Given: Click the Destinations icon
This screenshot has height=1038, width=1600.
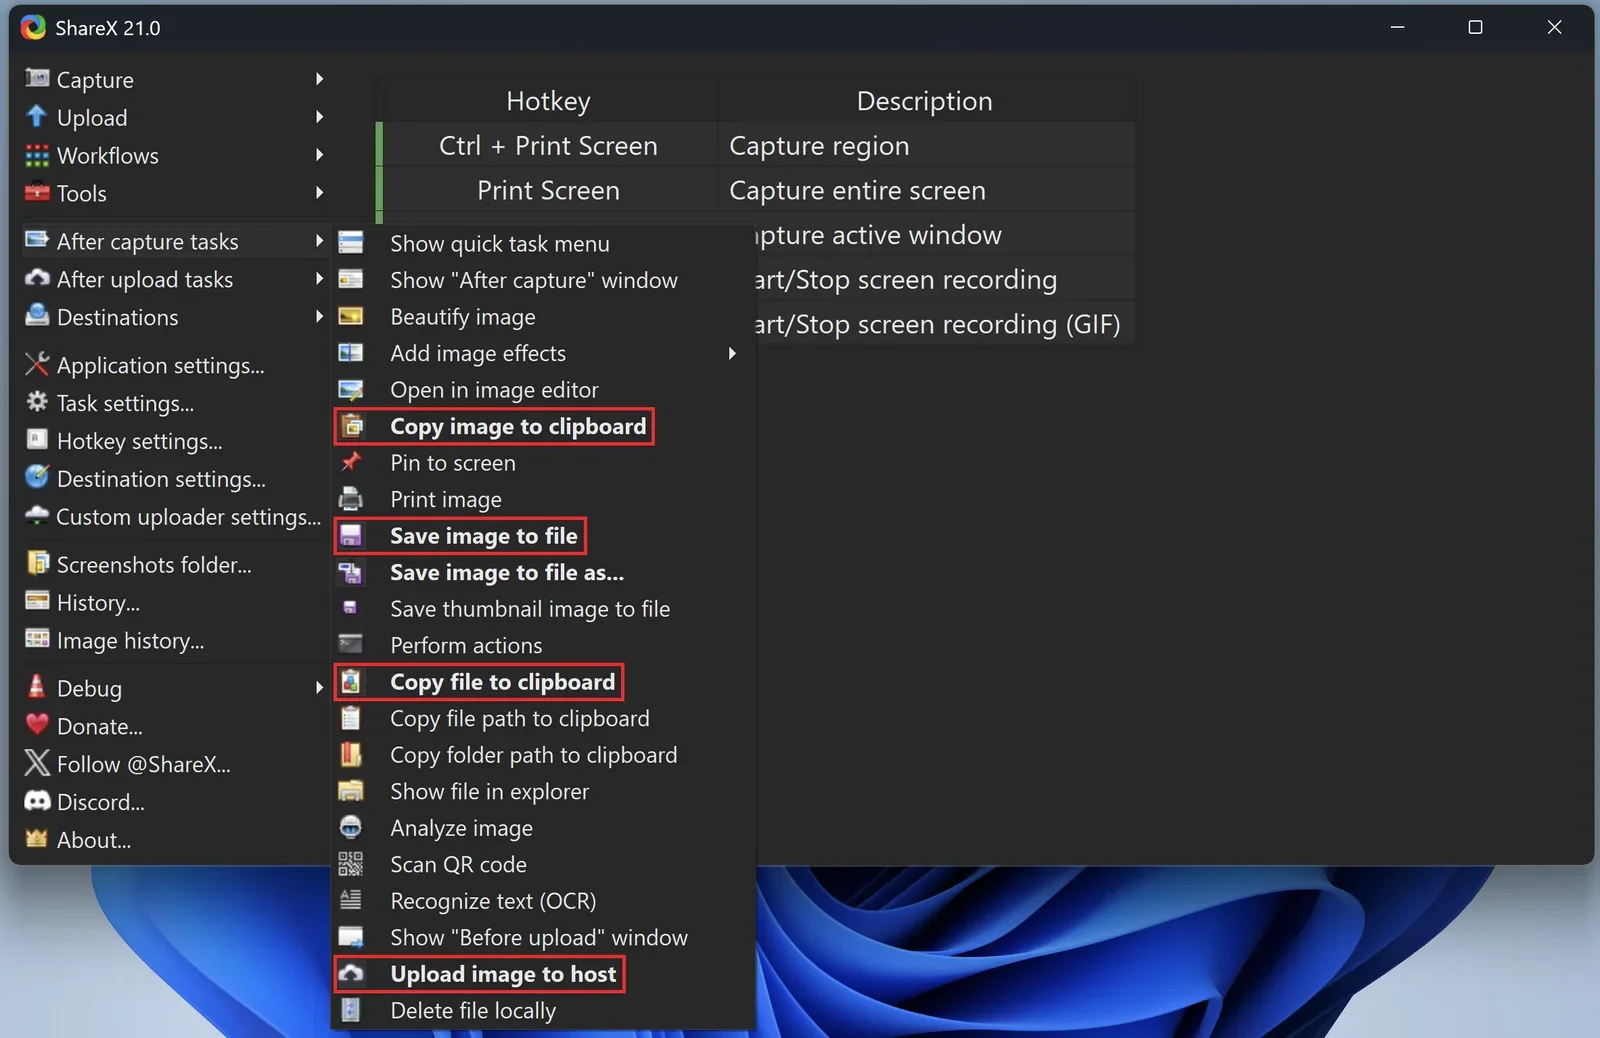Looking at the screenshot, I should [37, 316].
